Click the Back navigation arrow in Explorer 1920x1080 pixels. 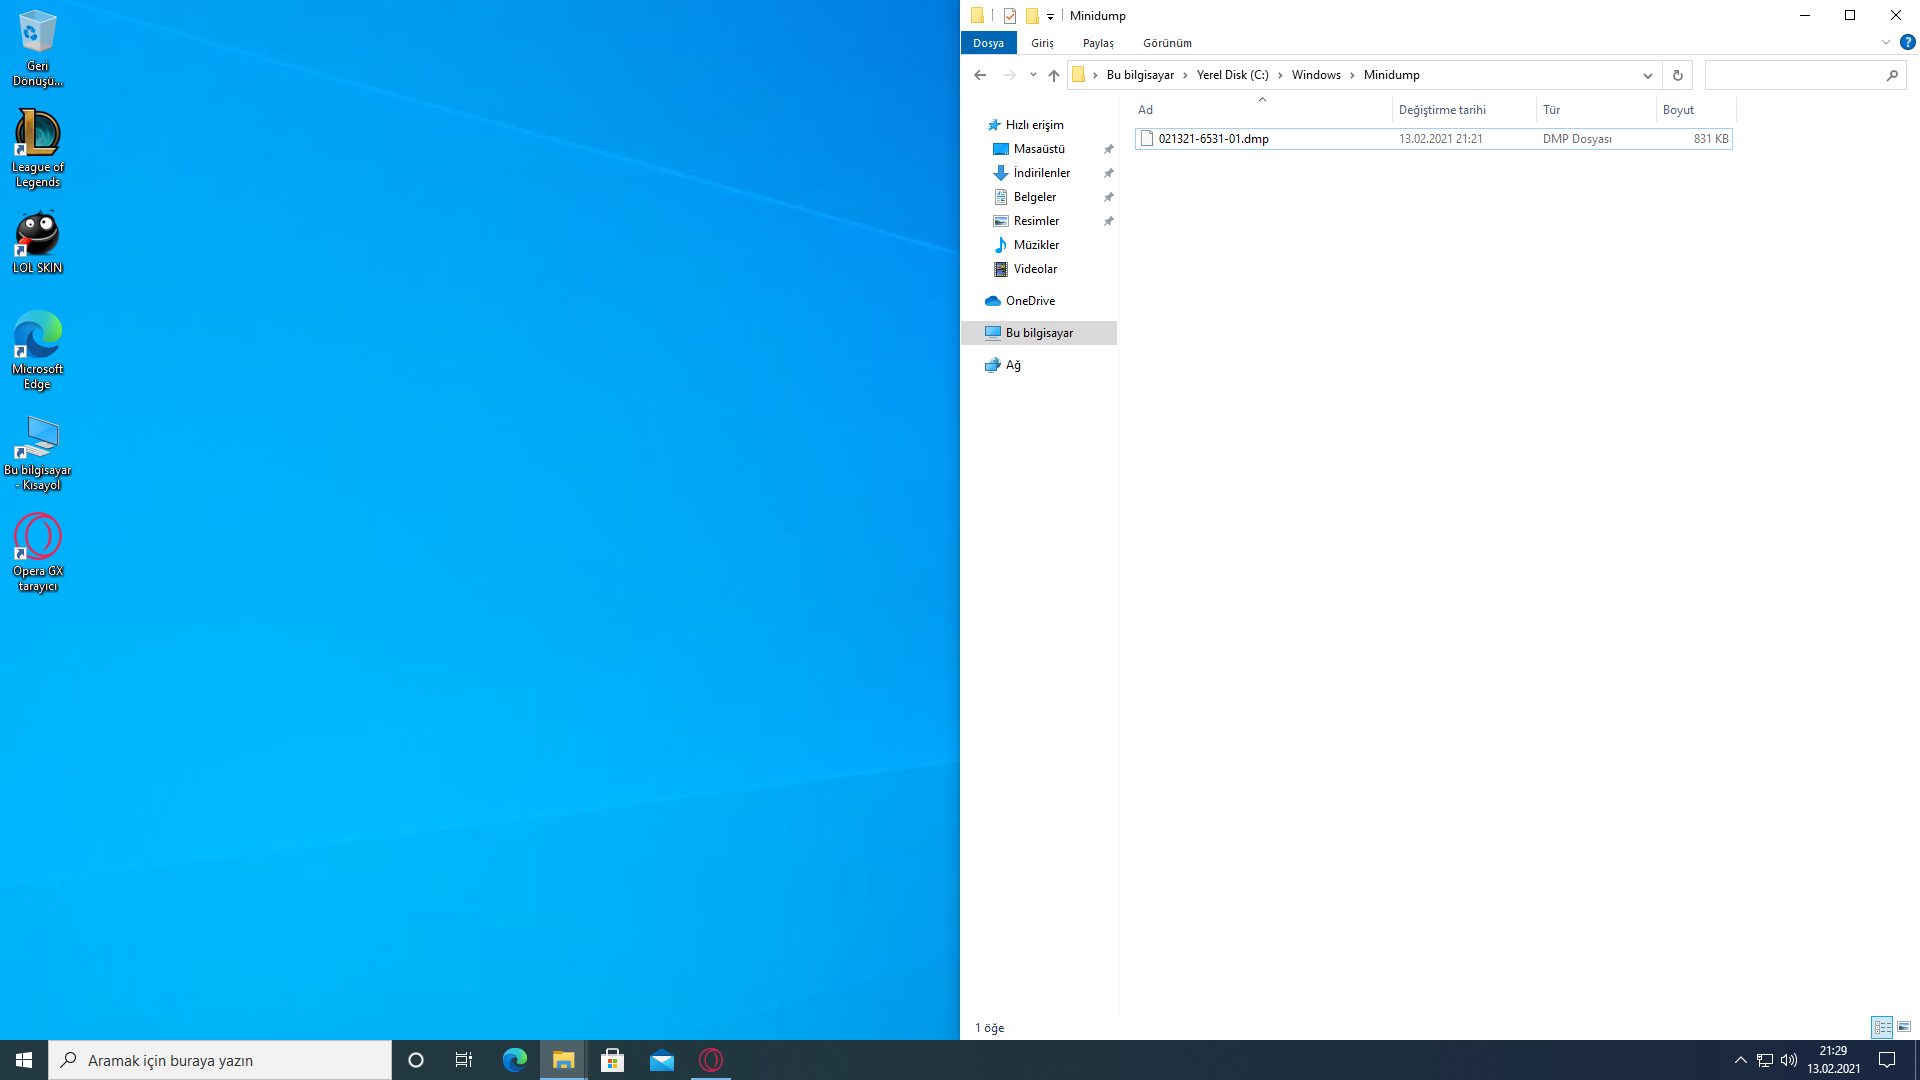[x=980, y=75]
